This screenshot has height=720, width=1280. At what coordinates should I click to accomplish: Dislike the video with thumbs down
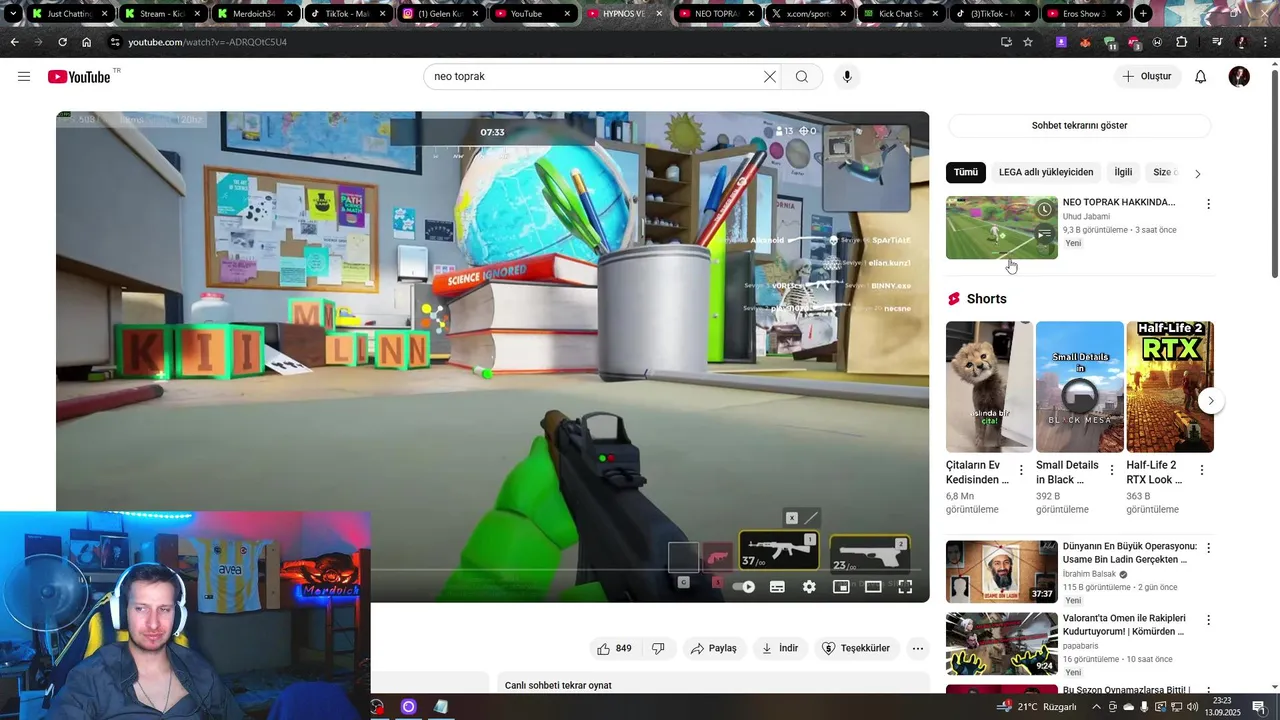[658, 648]
